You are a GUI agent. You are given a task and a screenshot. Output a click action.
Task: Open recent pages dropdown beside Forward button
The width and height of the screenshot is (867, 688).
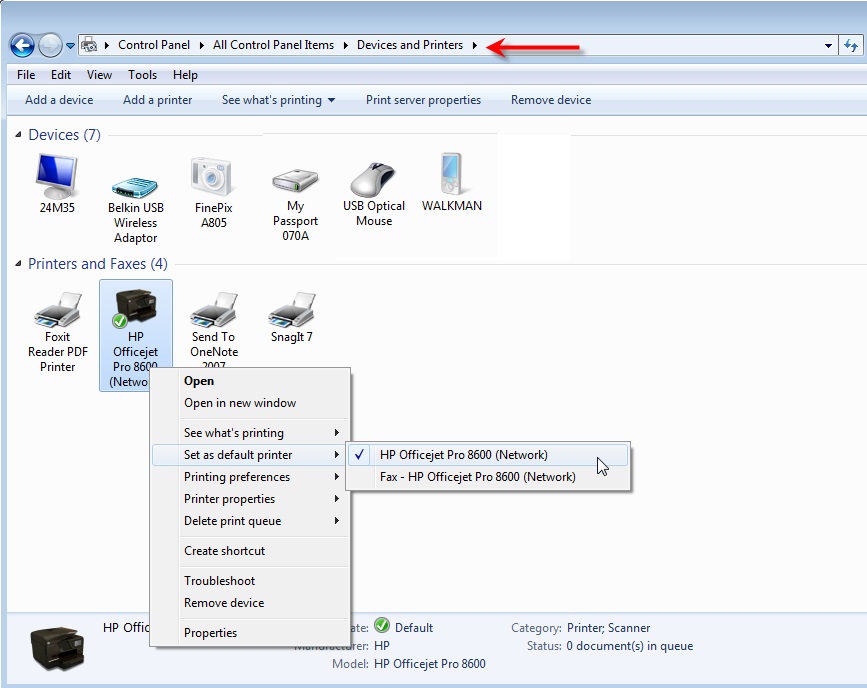point(70,46)
